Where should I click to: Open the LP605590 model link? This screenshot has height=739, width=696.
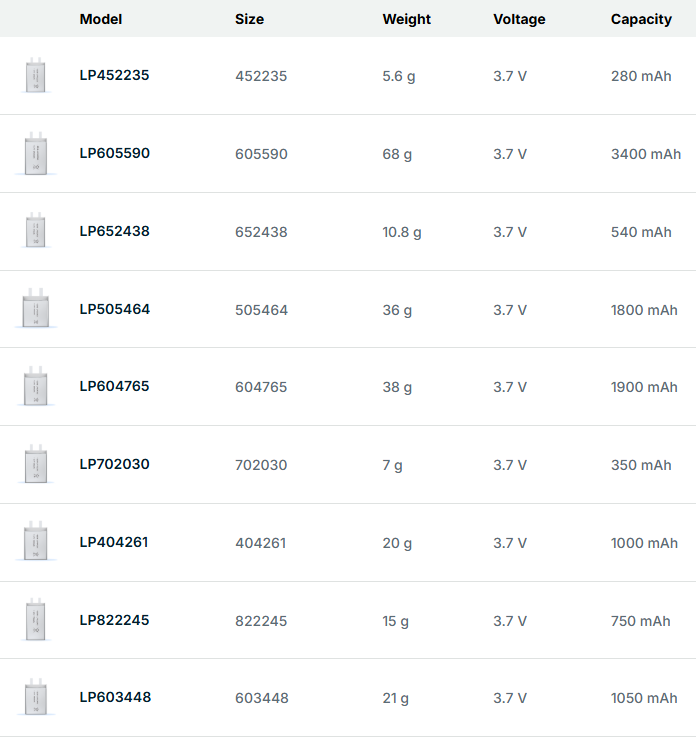(x=114, y=153)
